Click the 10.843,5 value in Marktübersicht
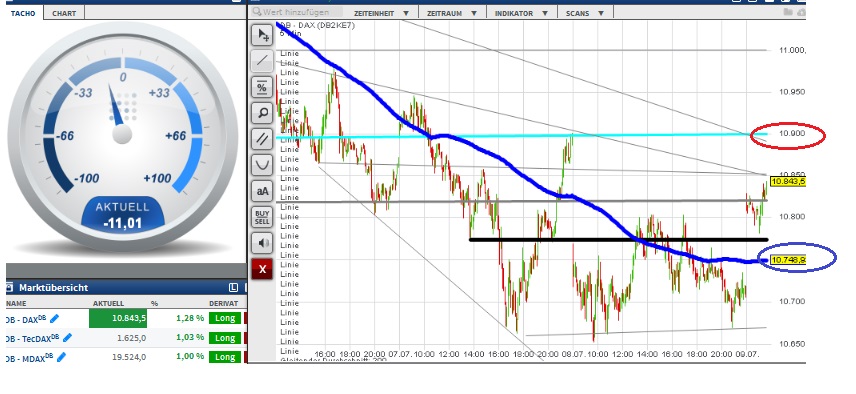The height and width of the screenshot is (394, 856). [x=118, y=318]
